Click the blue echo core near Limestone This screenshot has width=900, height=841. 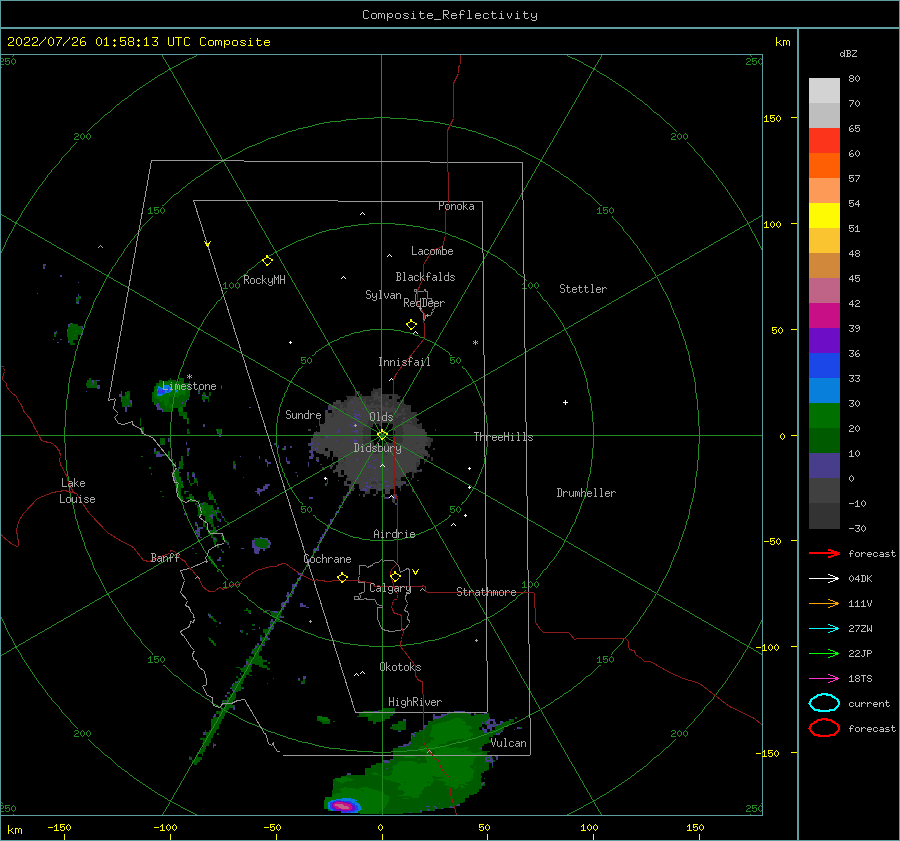163,392
